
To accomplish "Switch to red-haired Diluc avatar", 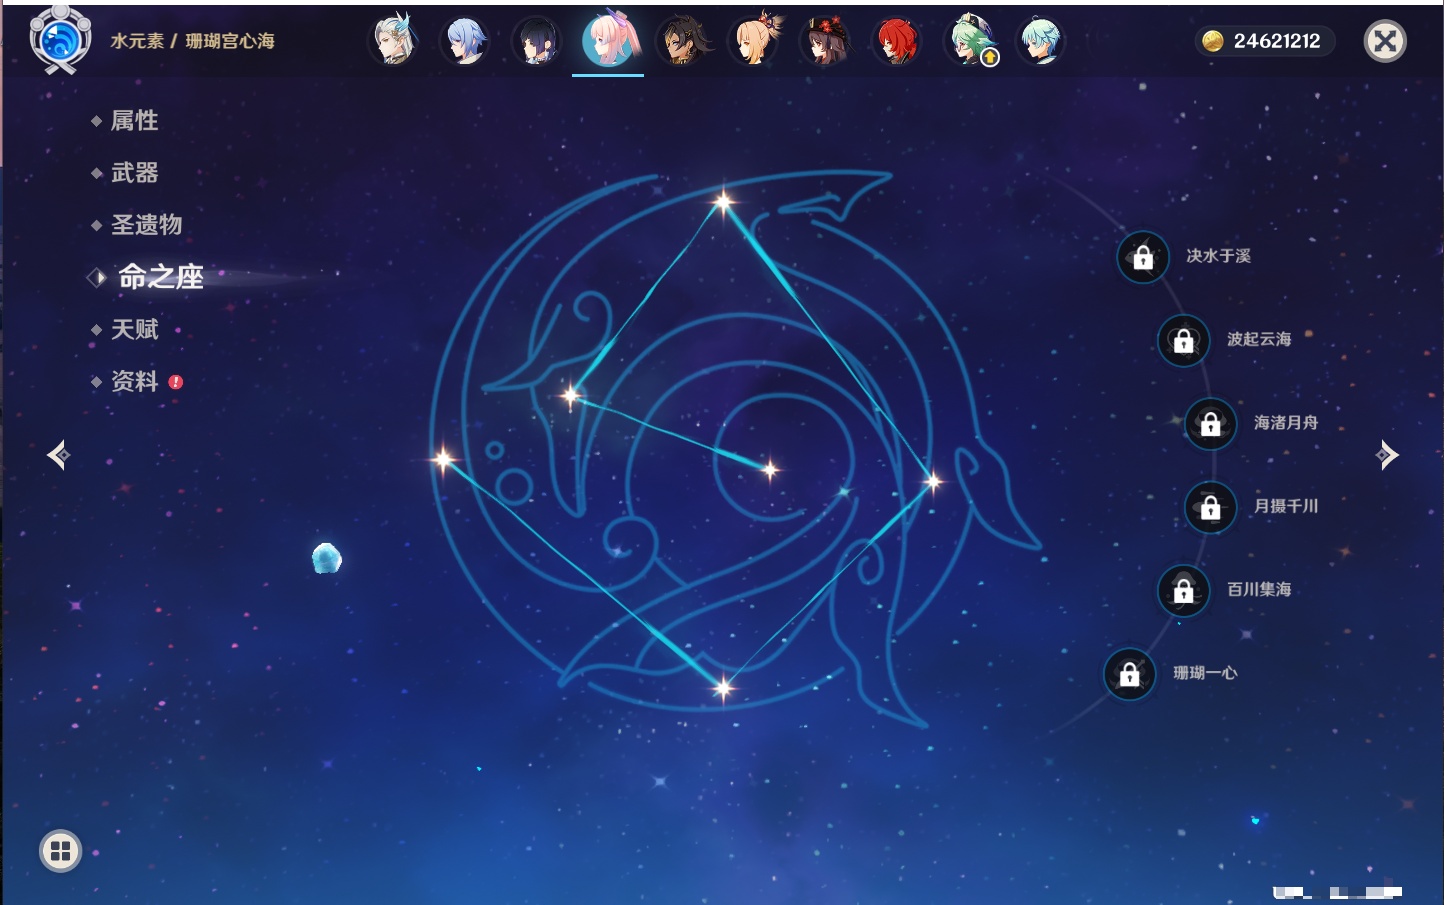I will [897, 41].
